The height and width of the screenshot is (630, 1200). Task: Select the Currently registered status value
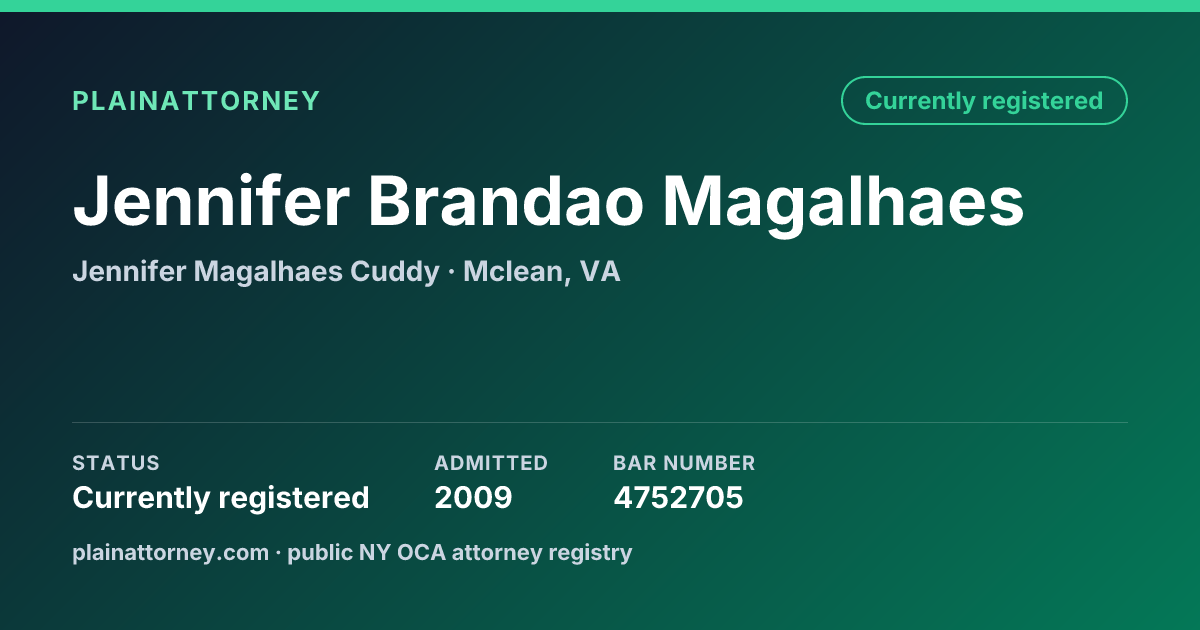pyautogui.click(x=221, y=498)
